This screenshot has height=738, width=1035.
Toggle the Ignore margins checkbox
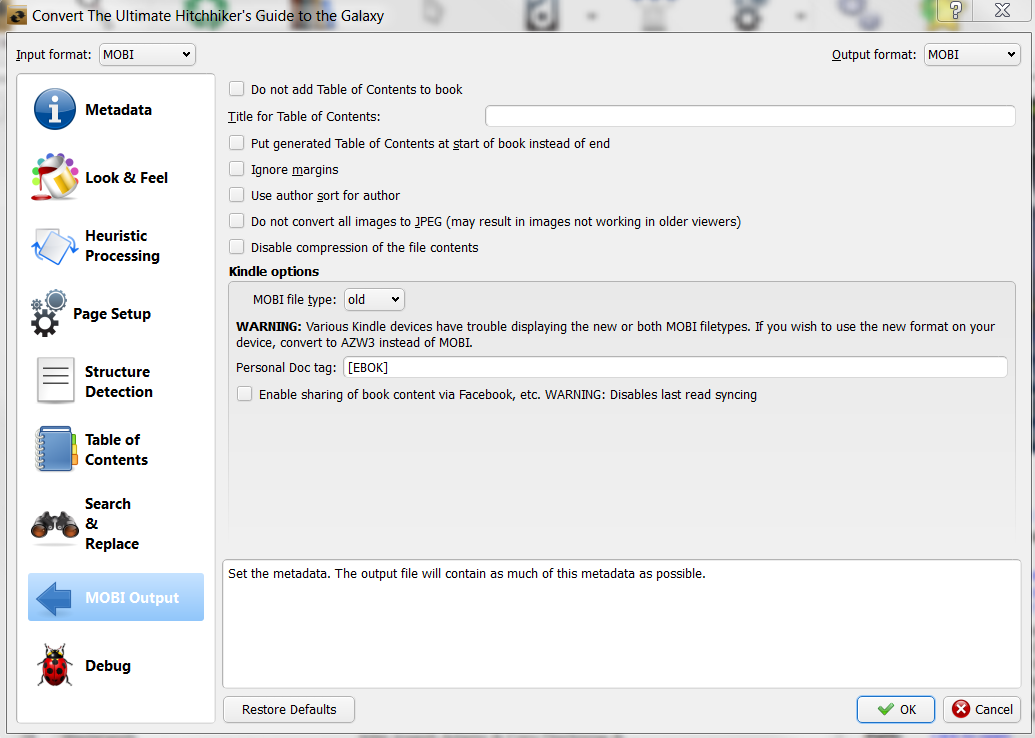(x=236, y=169)
